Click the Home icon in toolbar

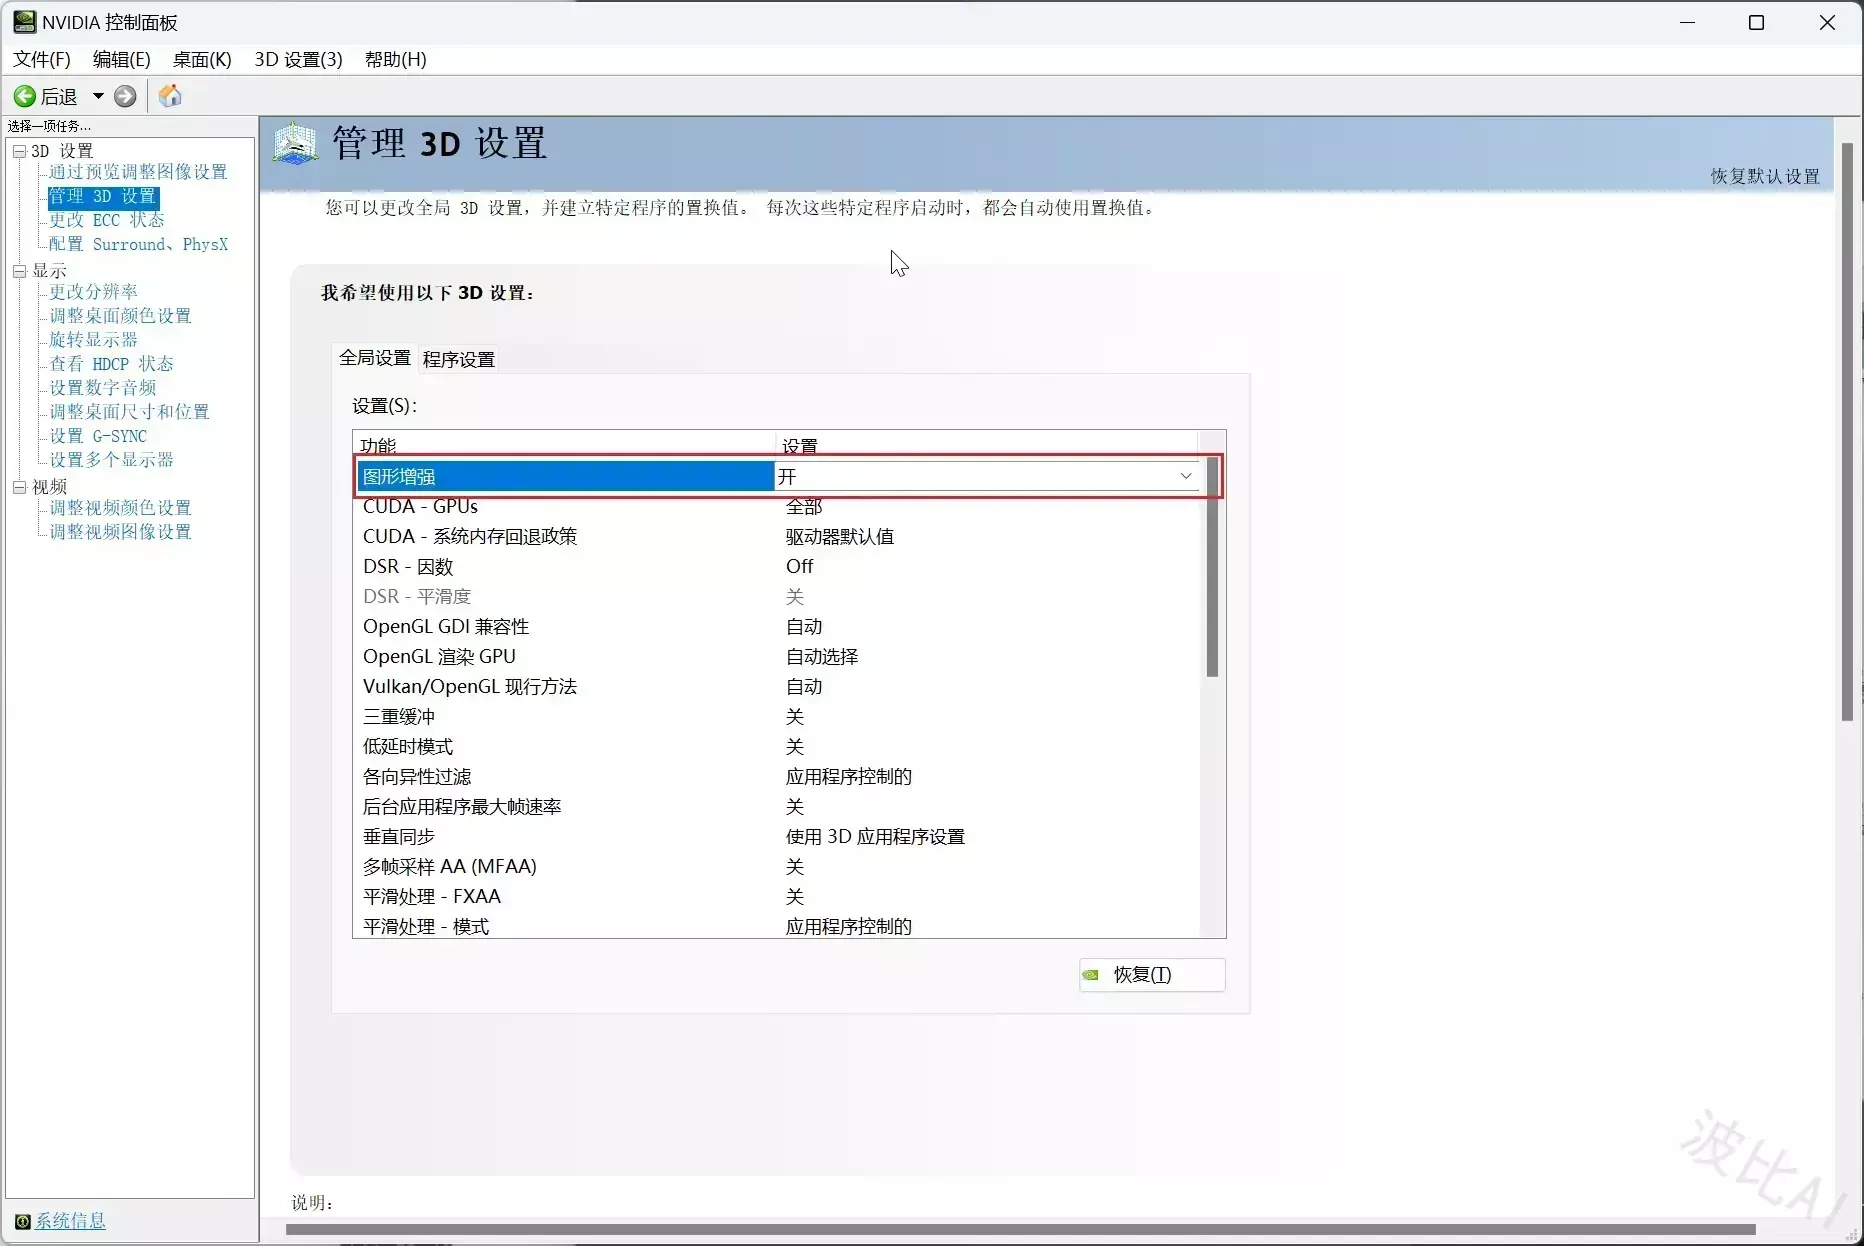pos(170,96)
